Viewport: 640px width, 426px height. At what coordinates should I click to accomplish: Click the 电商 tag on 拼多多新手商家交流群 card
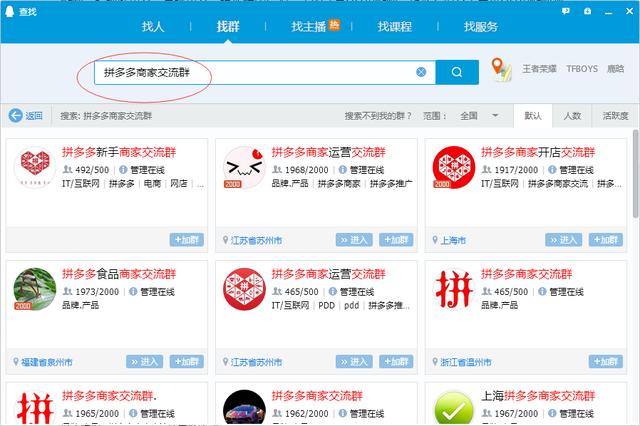(x=152, y=184)
